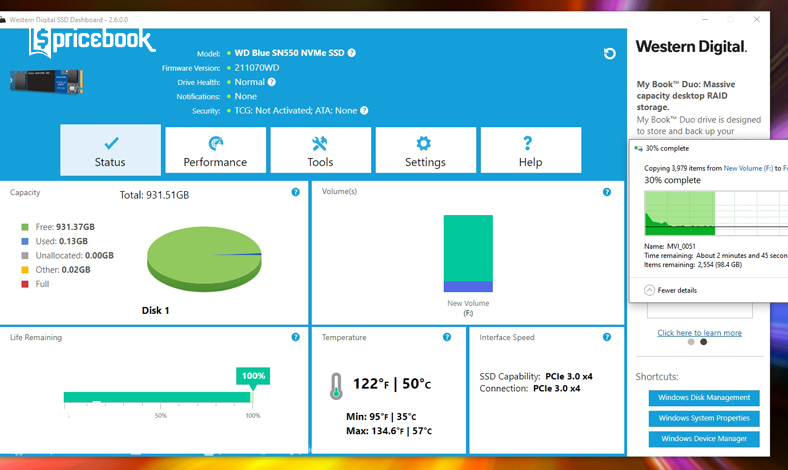Screen dimensions: 788x470
Task: Launch the Windows Device Manager shortcut
Action: click(704, 439)
